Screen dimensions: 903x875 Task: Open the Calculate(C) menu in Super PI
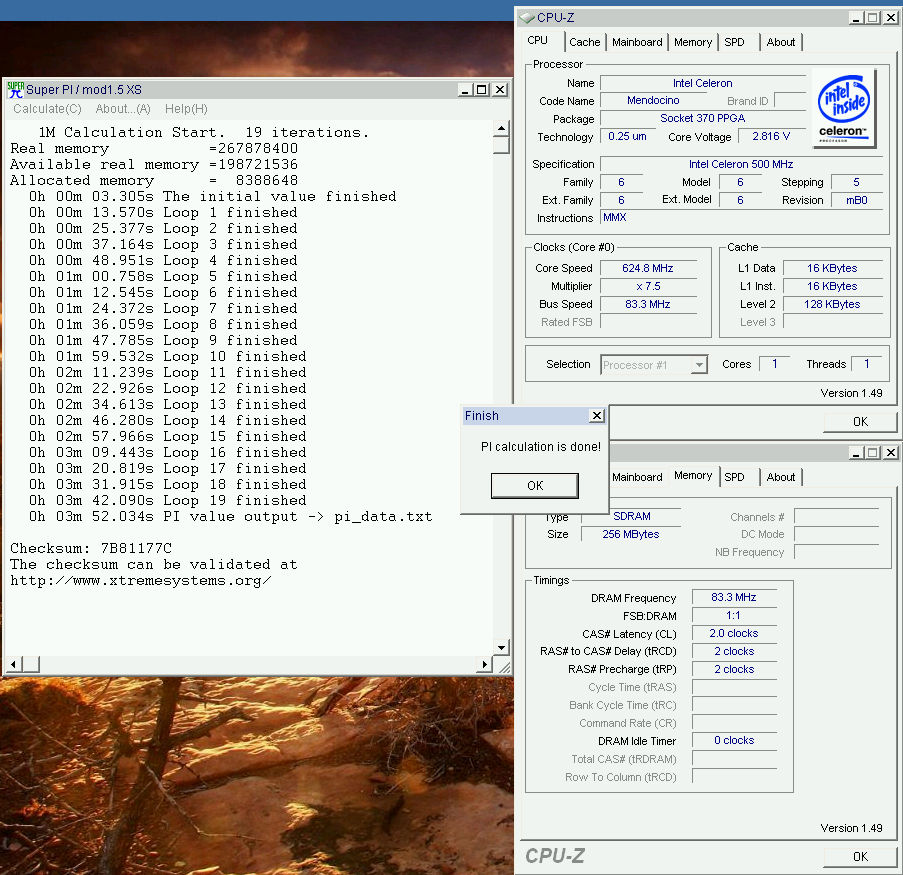click(x=47, y=109)
